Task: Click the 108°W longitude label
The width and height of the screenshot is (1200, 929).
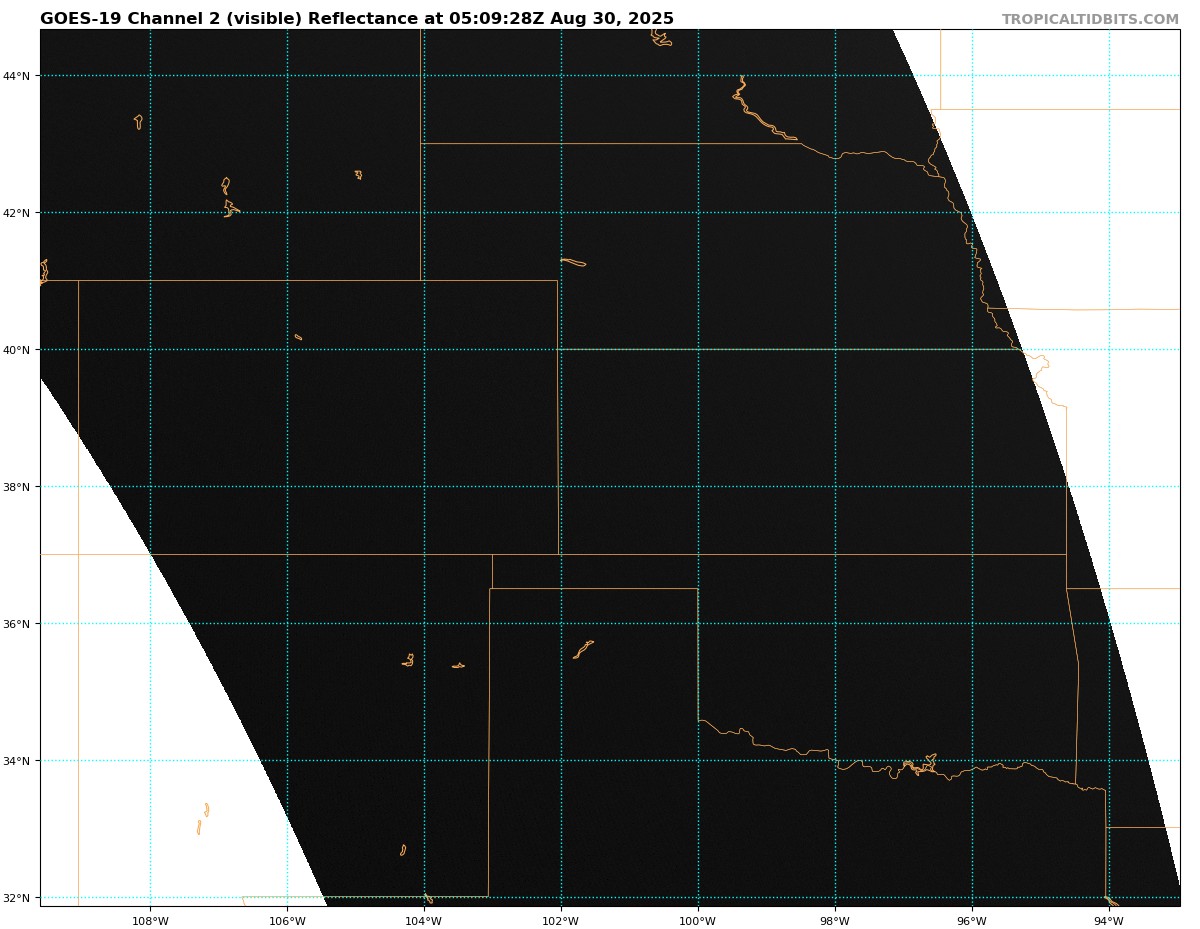Action: click(150, 921)
